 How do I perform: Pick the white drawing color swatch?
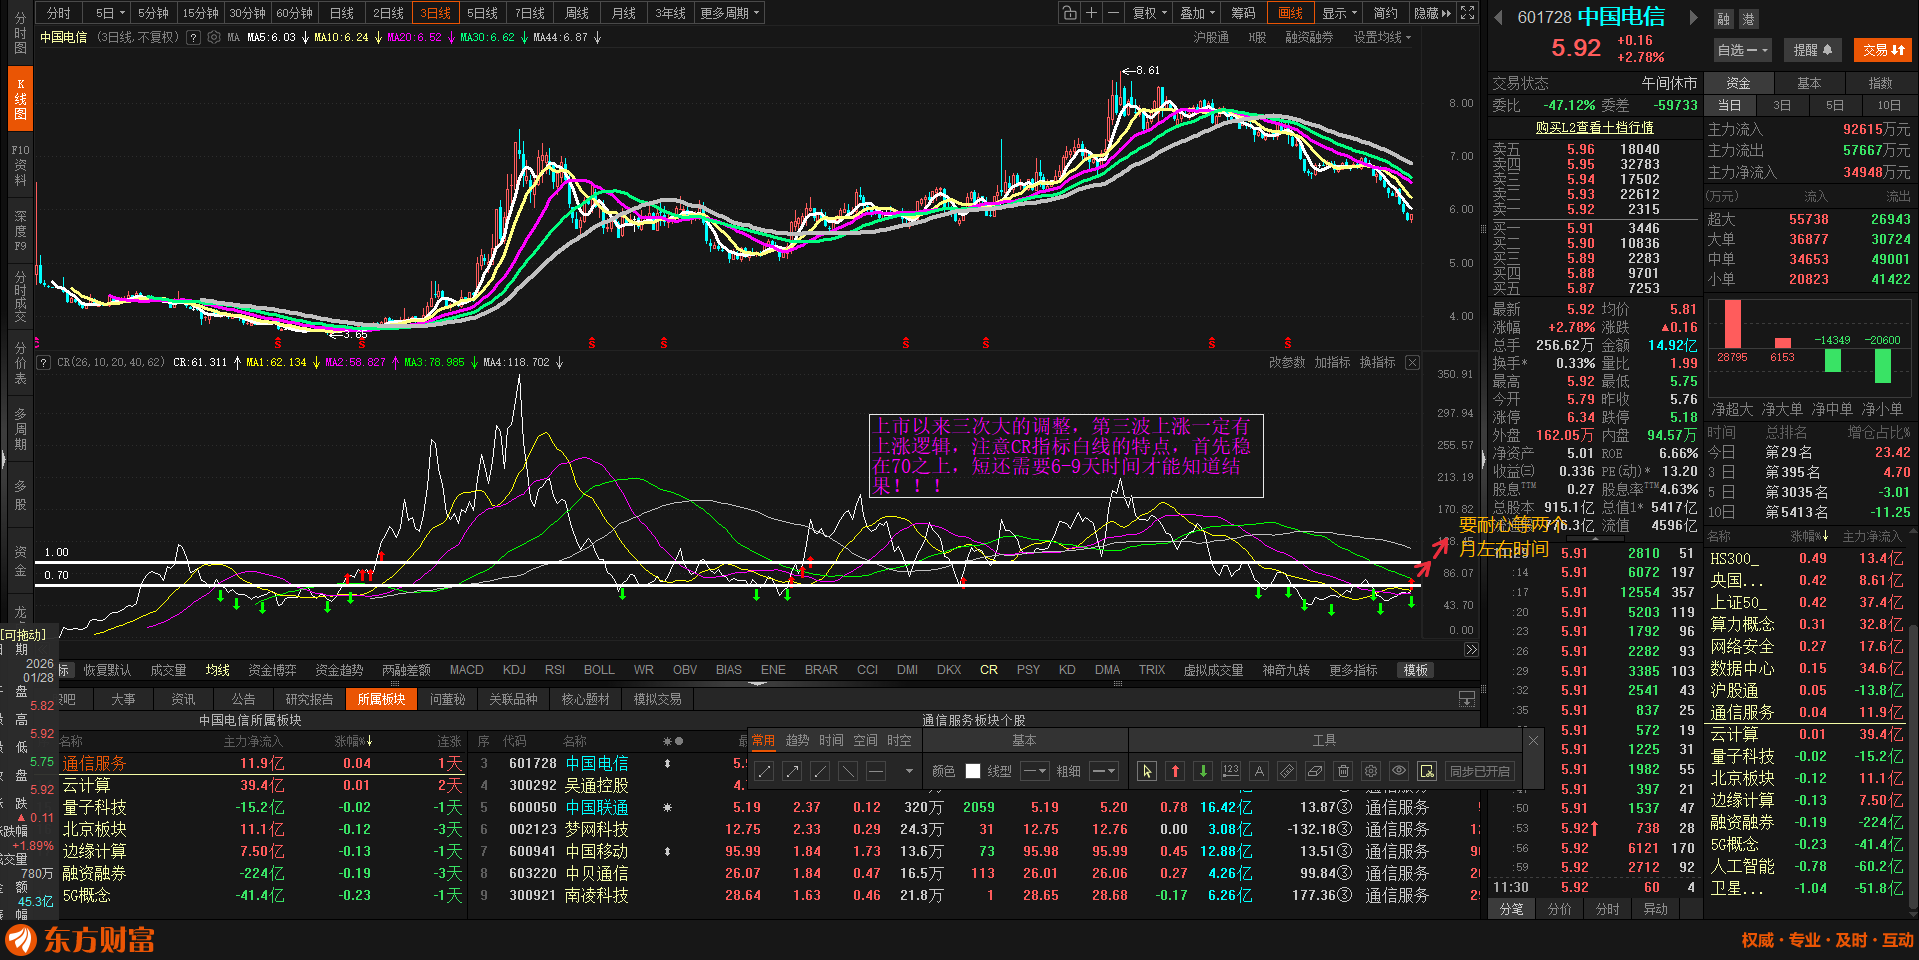point(973,771)
